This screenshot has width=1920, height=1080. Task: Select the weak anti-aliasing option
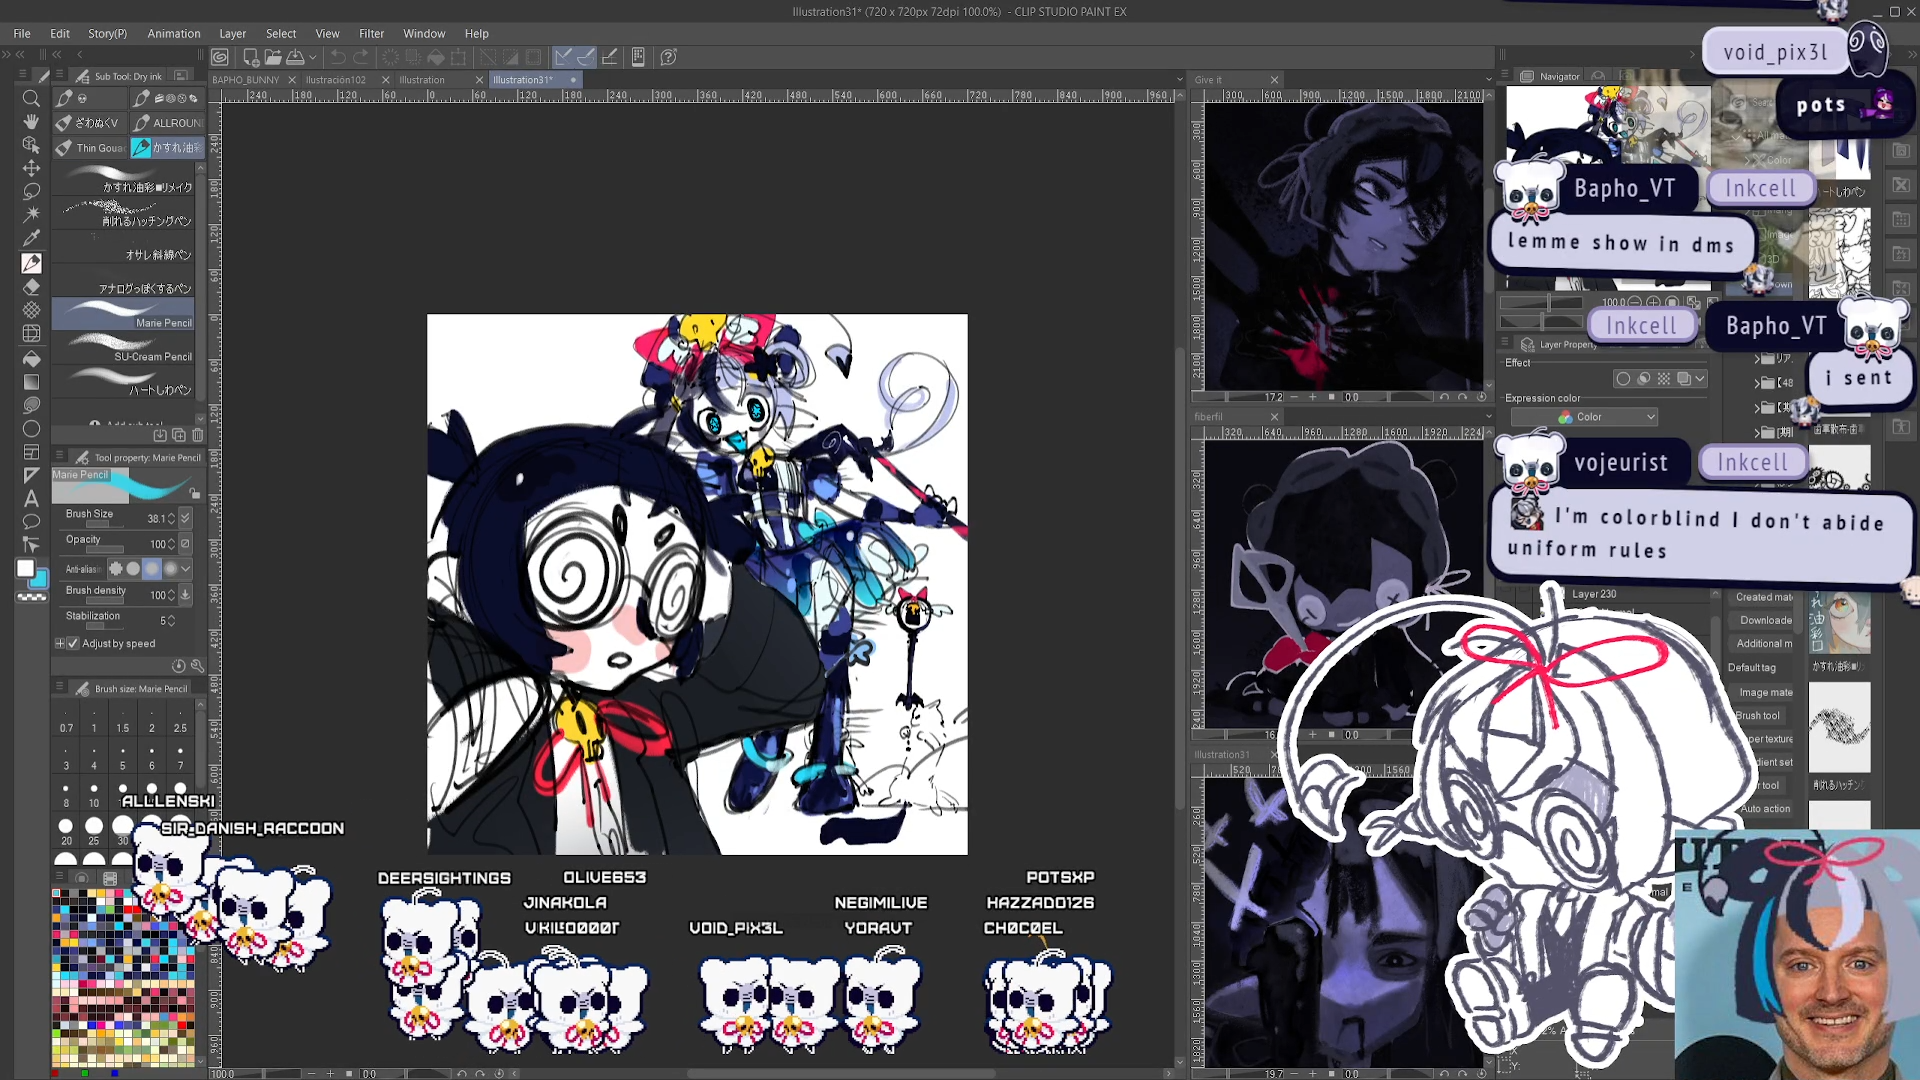pos(133,569)
